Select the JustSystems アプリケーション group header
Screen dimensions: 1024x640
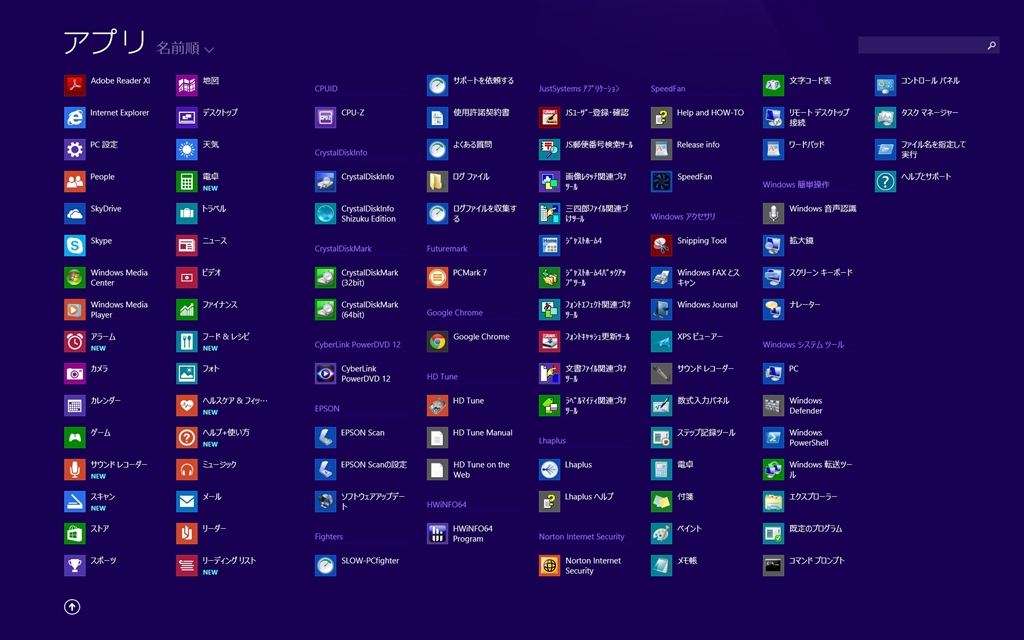[x=579, y=89]
